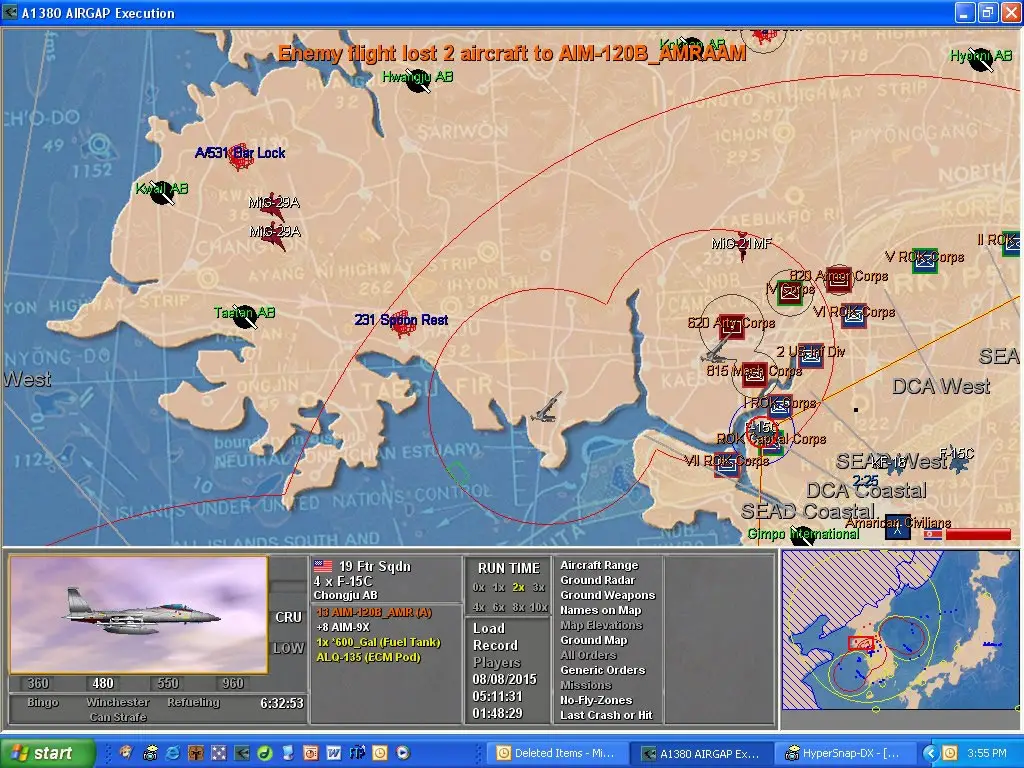Image resolution: width=1024 pixels, height=768 pixels.
Task: Select the A/531 Bar Lock radar icon
Action: pos(238,155)
